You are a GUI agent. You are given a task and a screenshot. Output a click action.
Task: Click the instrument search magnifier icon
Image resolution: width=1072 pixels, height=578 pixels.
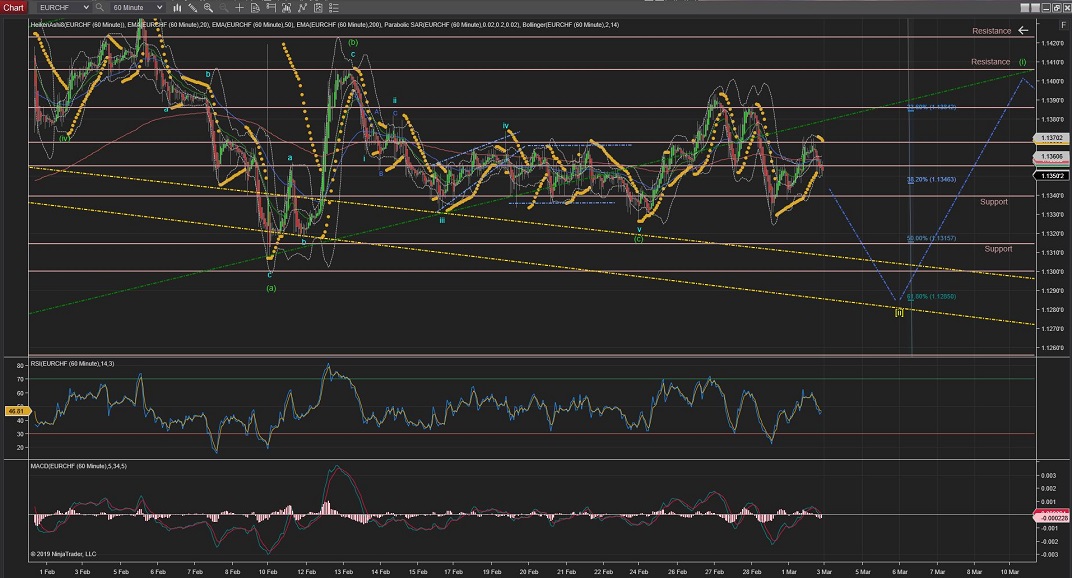[x=100, y=8]
